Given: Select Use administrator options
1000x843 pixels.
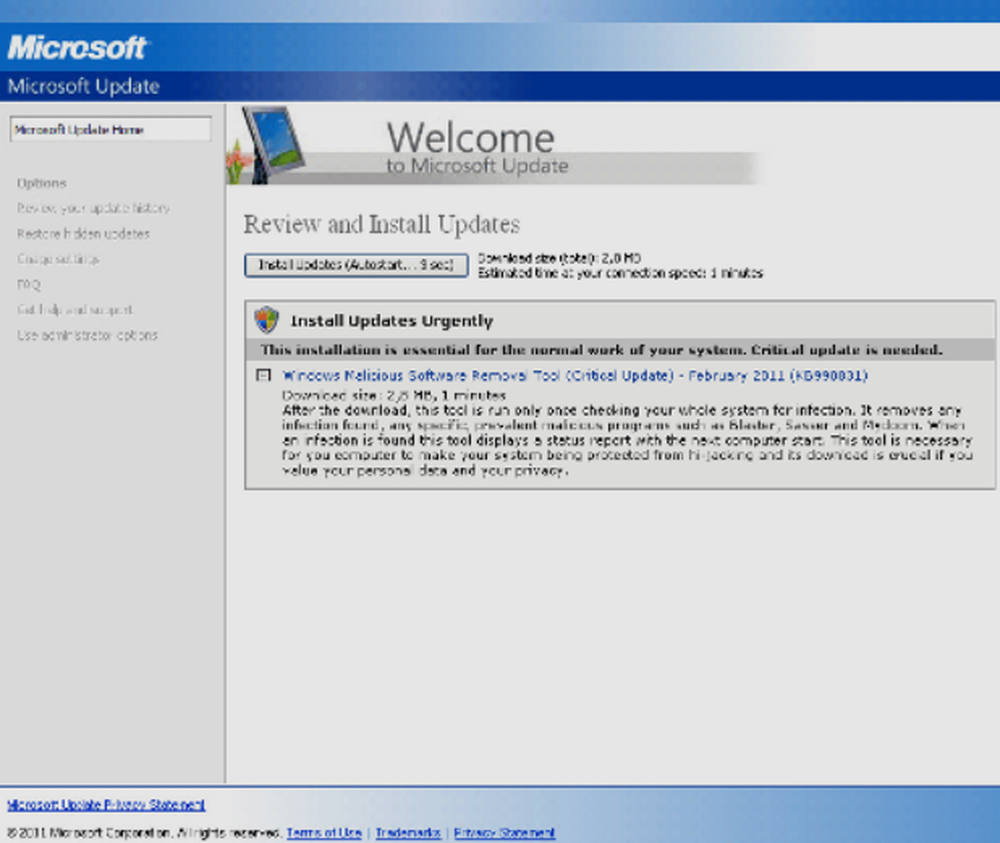Looking at the screenshot, I should click(87, 336).
